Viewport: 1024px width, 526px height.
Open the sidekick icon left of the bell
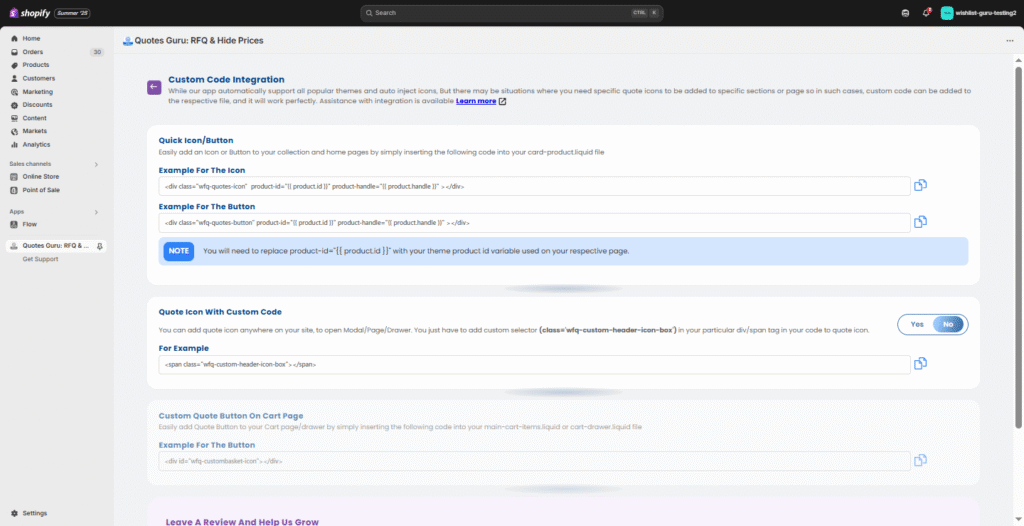pos(905,13)
